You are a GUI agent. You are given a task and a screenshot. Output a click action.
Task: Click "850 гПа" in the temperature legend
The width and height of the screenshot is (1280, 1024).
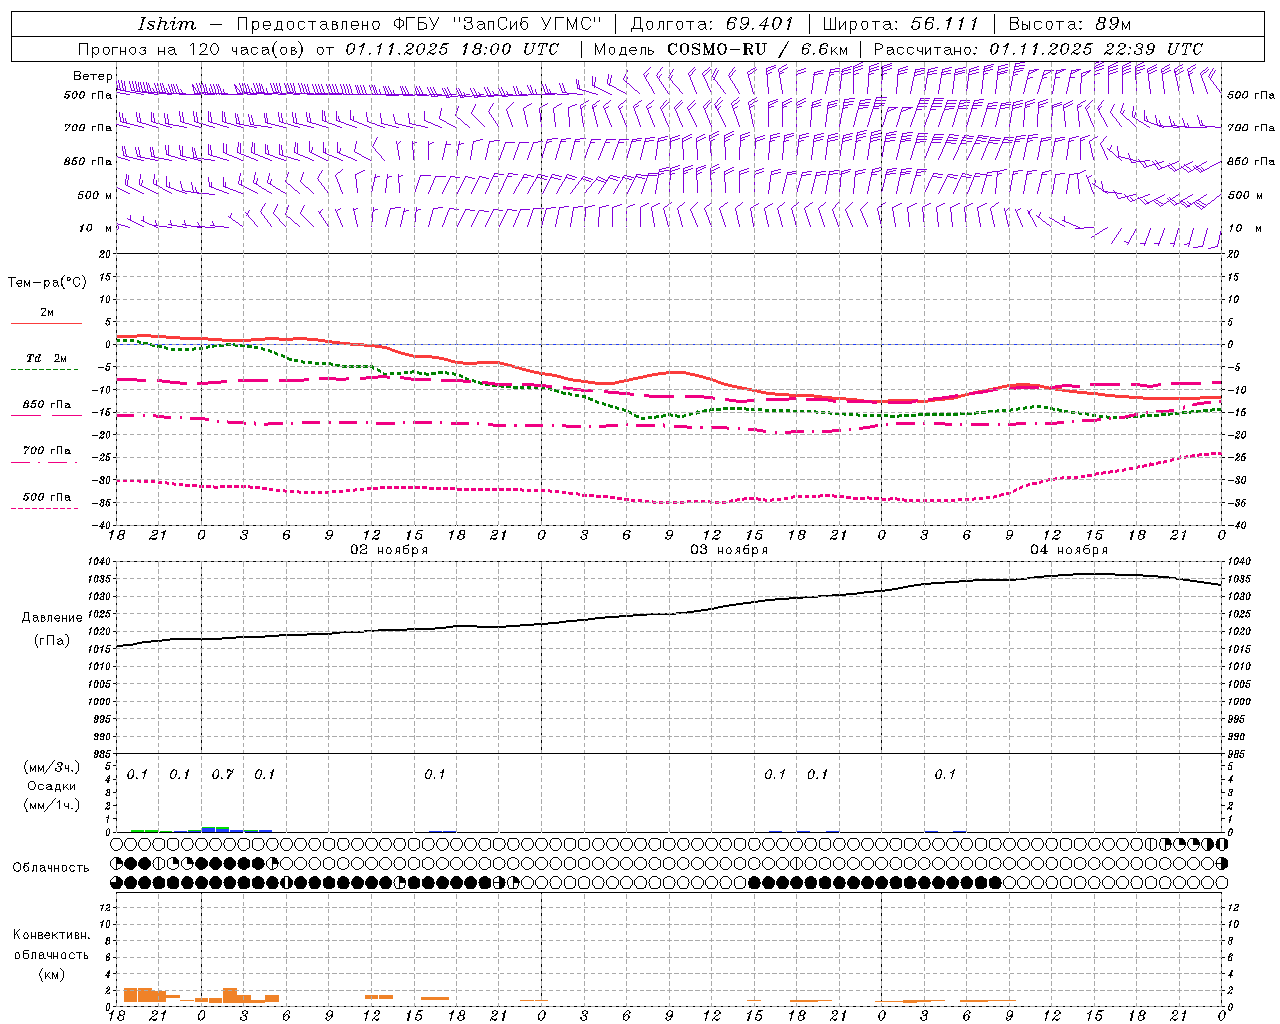click(47, 405)
